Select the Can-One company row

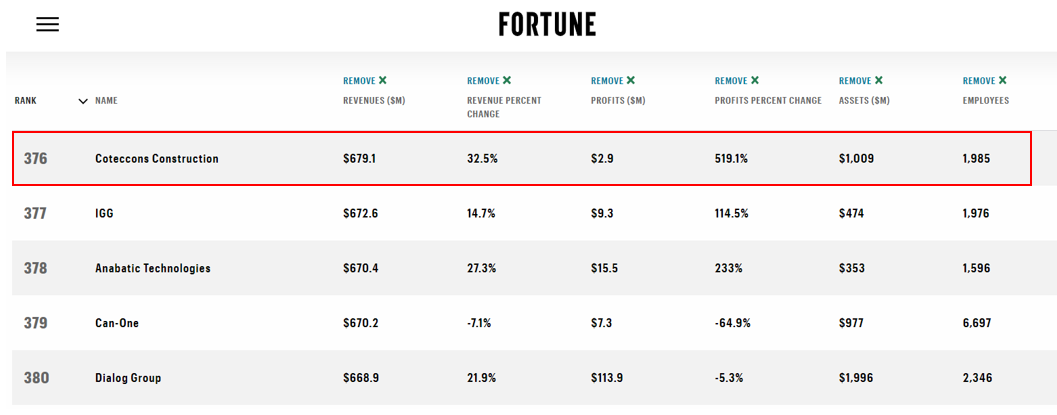click(118, 323)
